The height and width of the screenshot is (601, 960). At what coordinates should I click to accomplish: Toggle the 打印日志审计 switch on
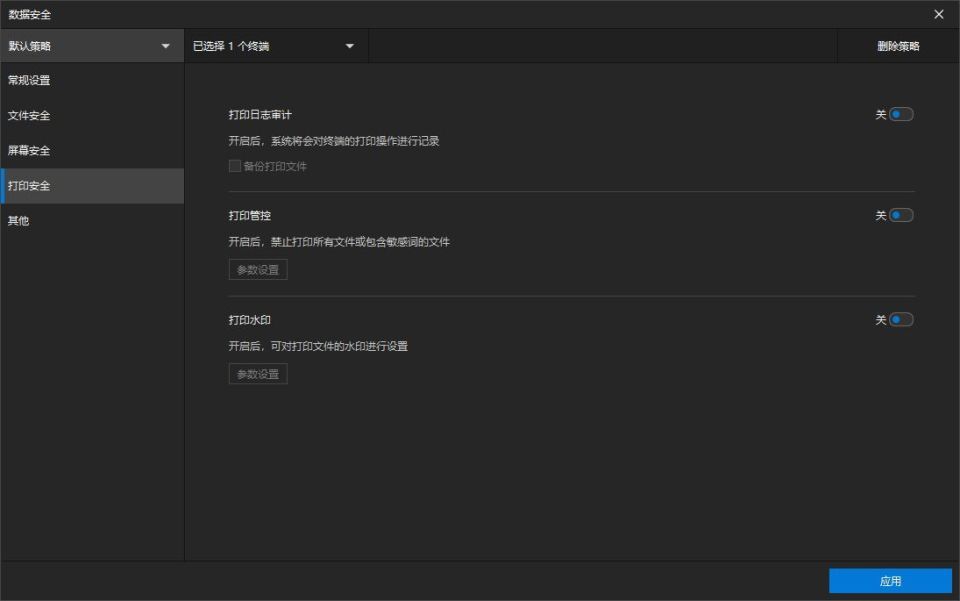901,114
